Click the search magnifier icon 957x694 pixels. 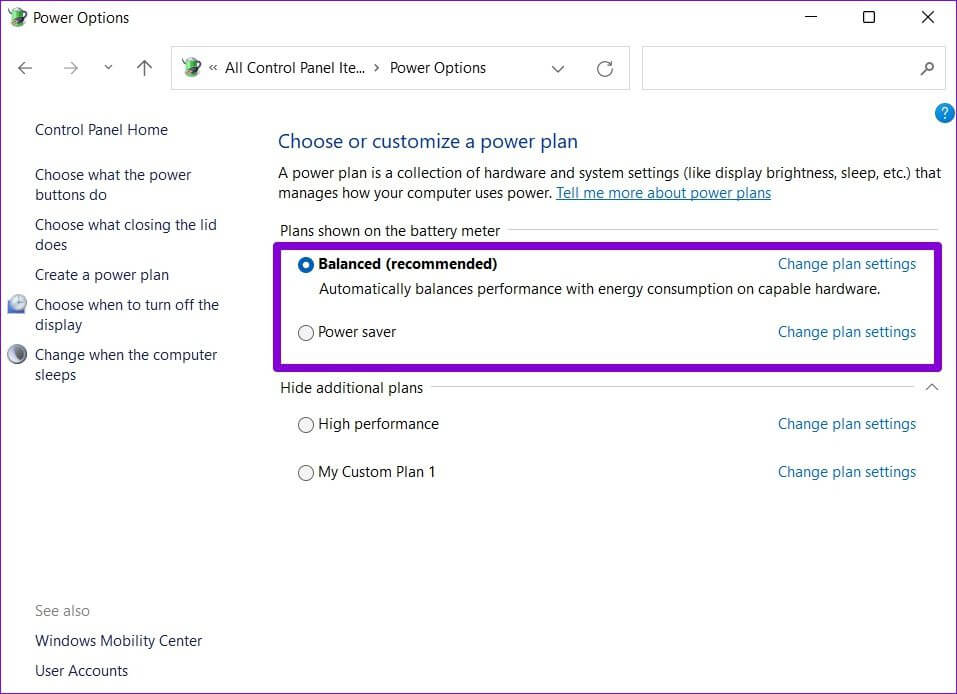click(927, 68)
